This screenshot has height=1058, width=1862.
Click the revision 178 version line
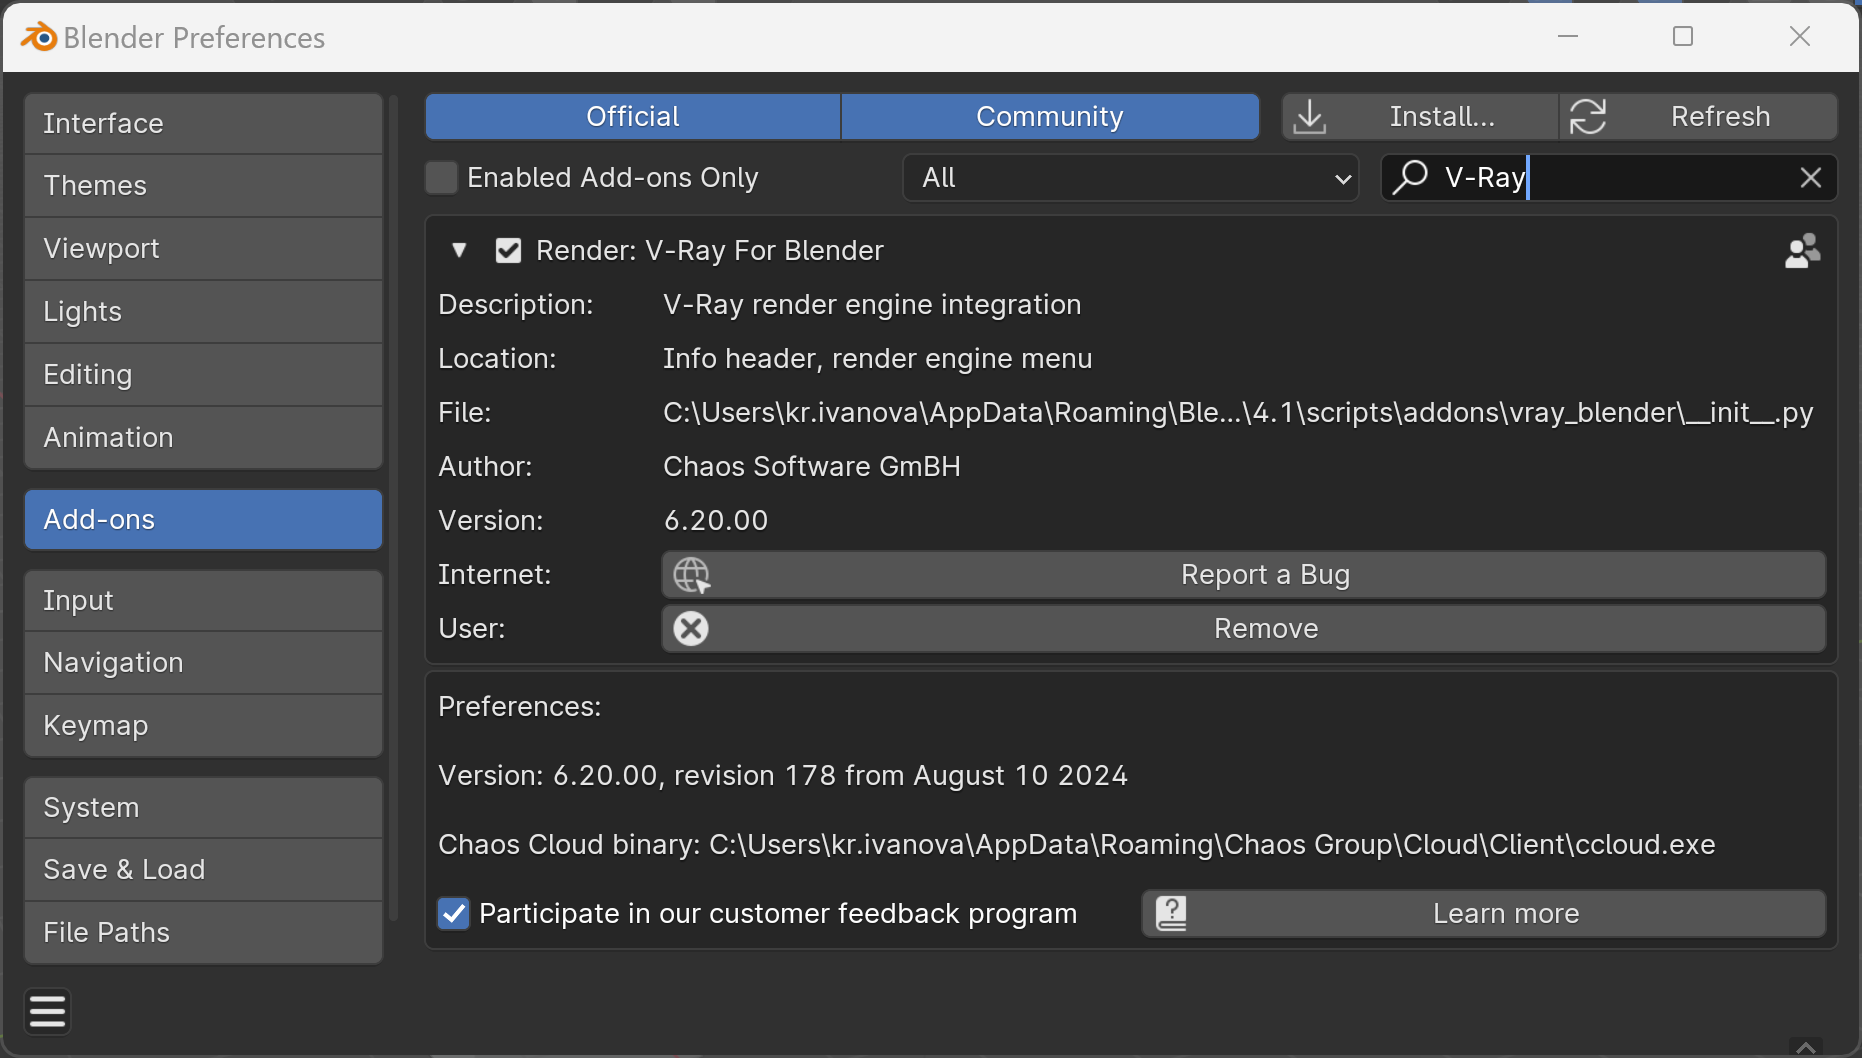coord(783,776)
